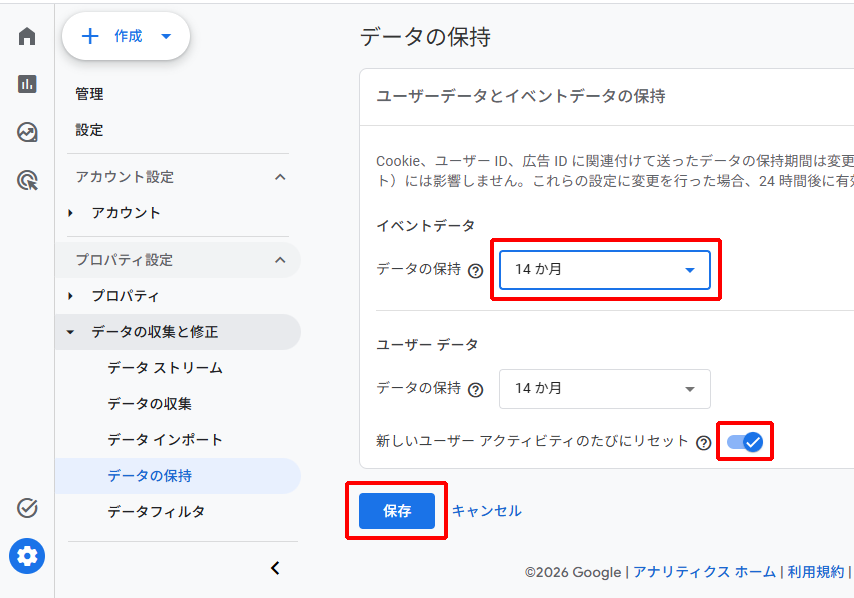Screen dimensions: 854x598
Task: Click help icon beside 新しいユーザー アクティビティ
Action: [703, 442]
